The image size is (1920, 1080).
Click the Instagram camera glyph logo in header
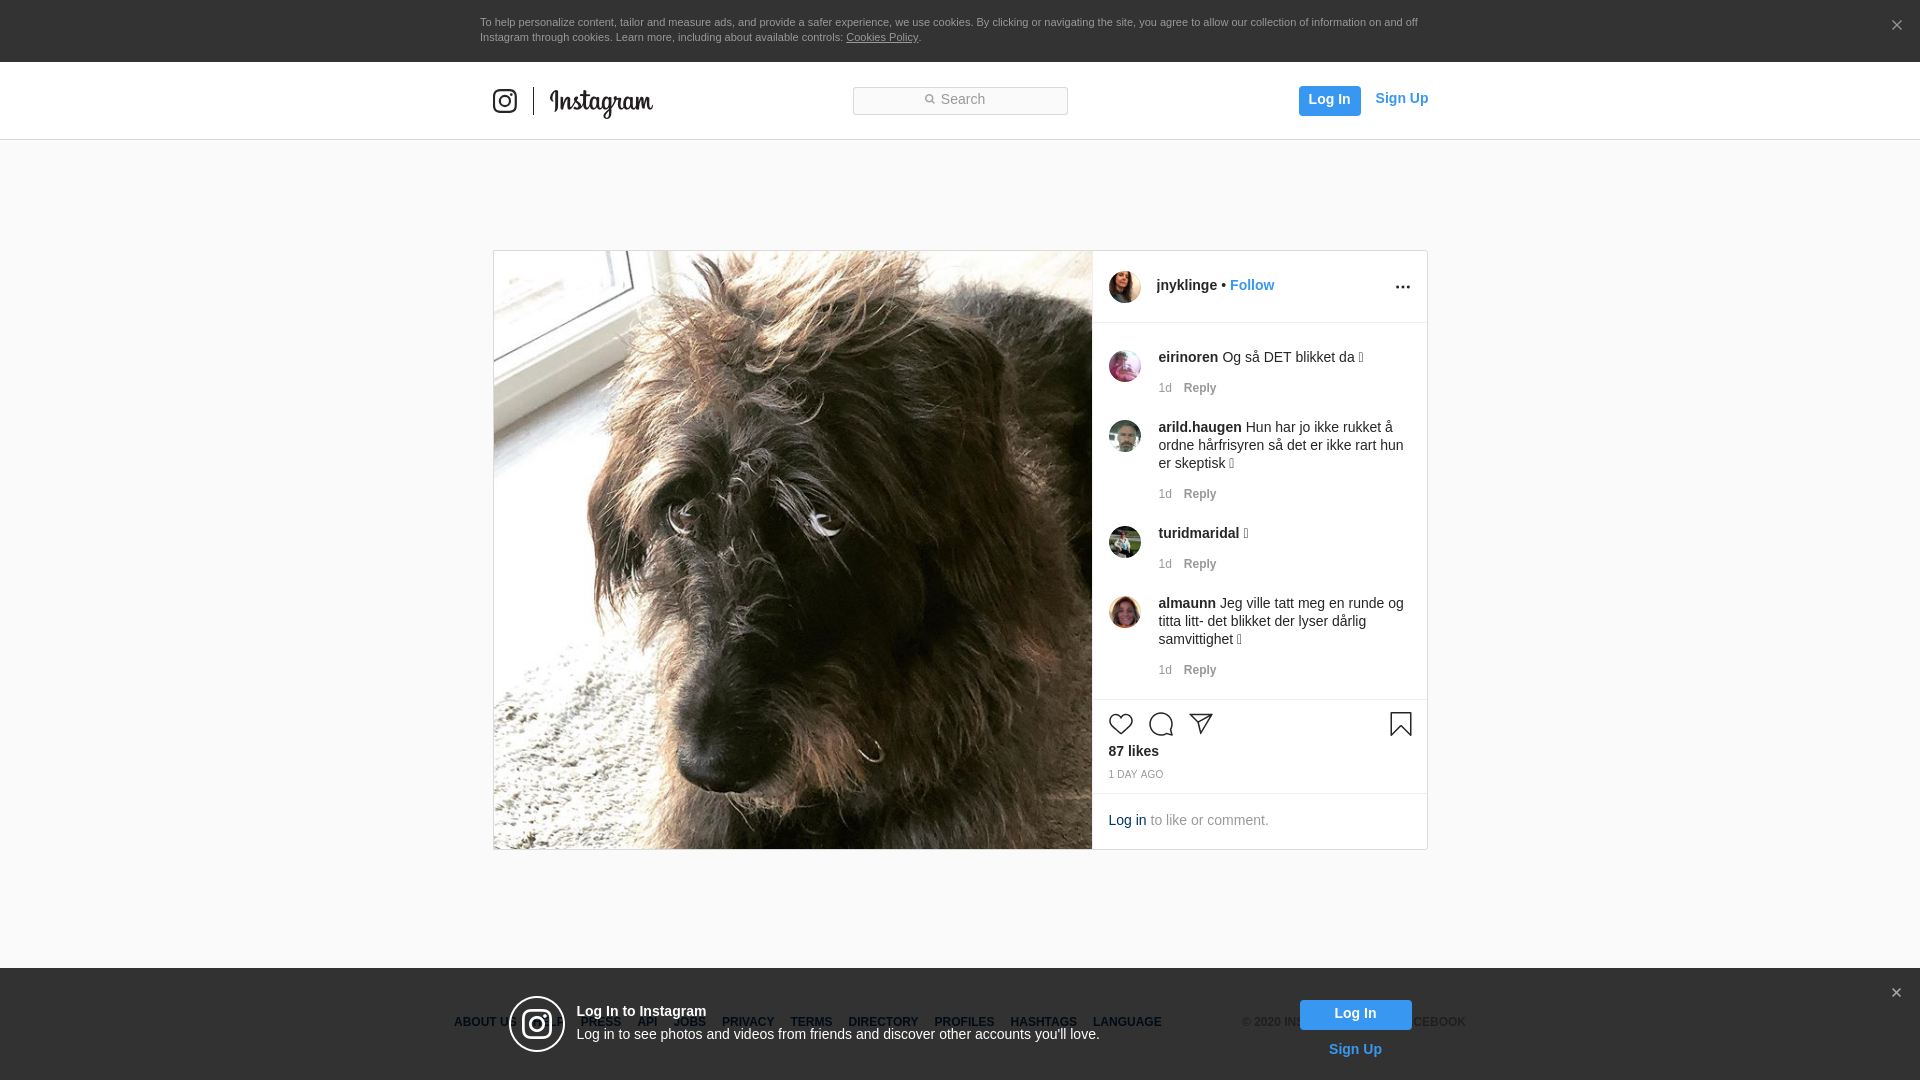tap(505, 101)
